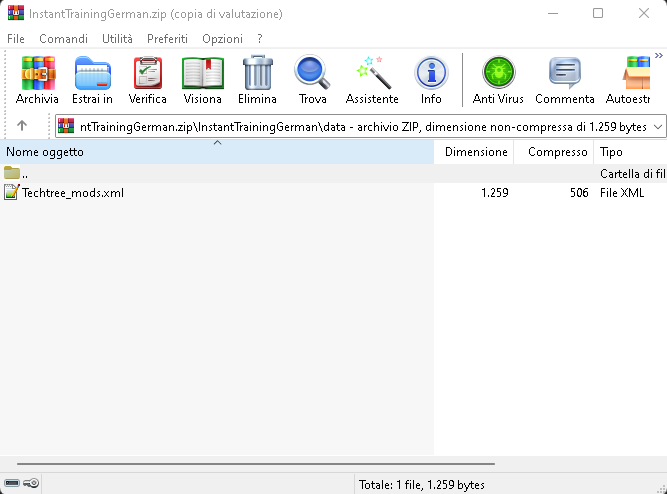
Task: Click the Techtree_mods.xml file icon
Action: pos(11,192)
